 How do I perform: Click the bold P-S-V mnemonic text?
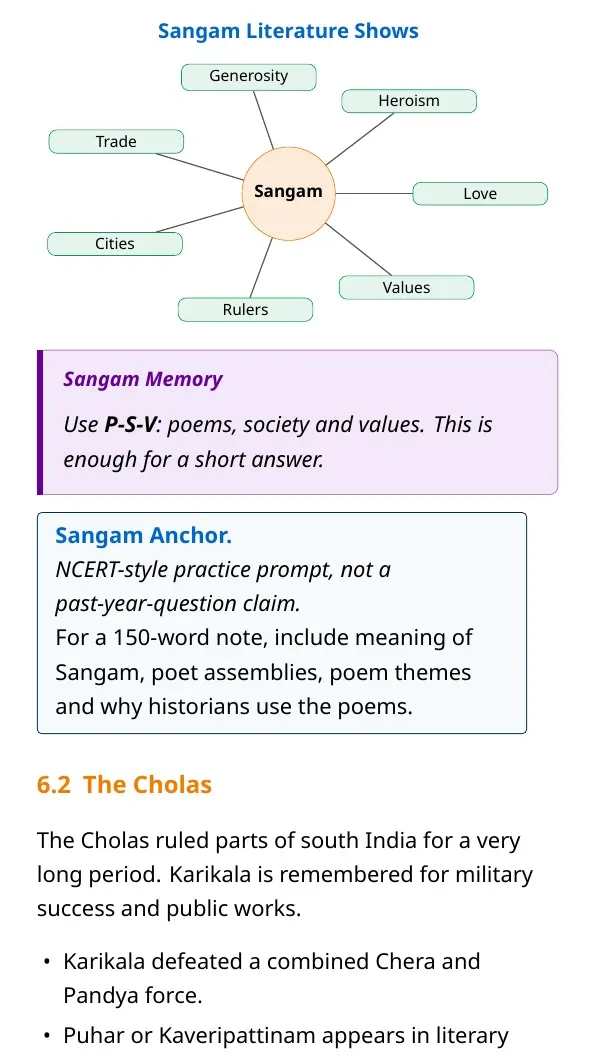tap(131, 425)
